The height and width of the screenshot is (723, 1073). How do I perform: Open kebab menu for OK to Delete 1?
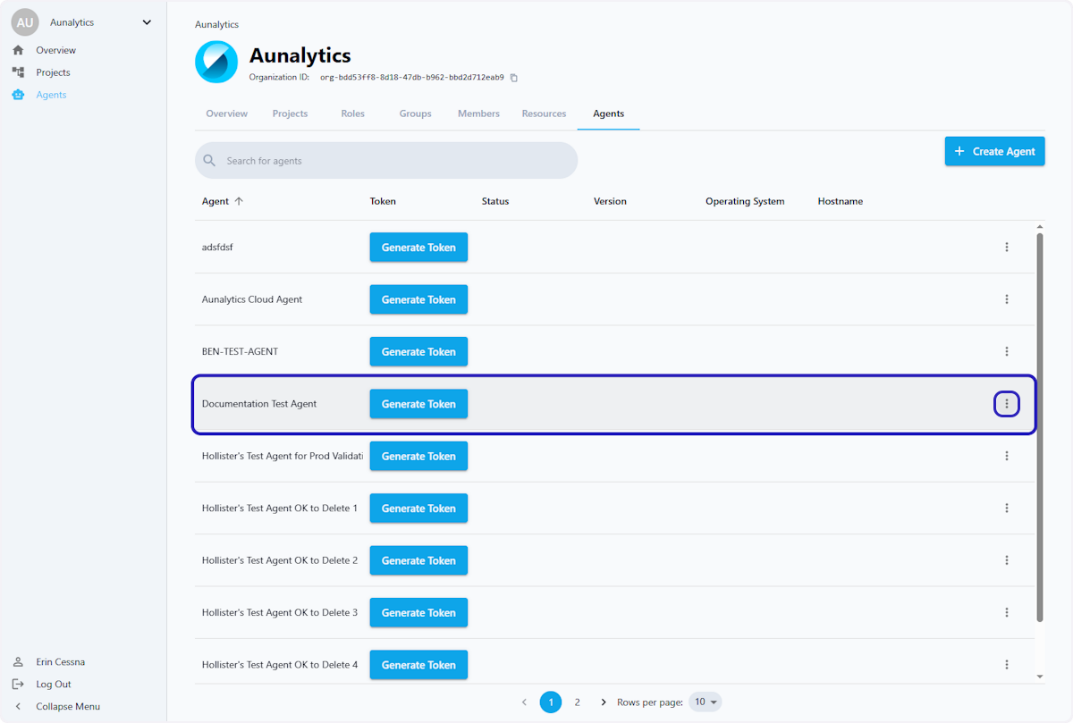click(1007, 508)
